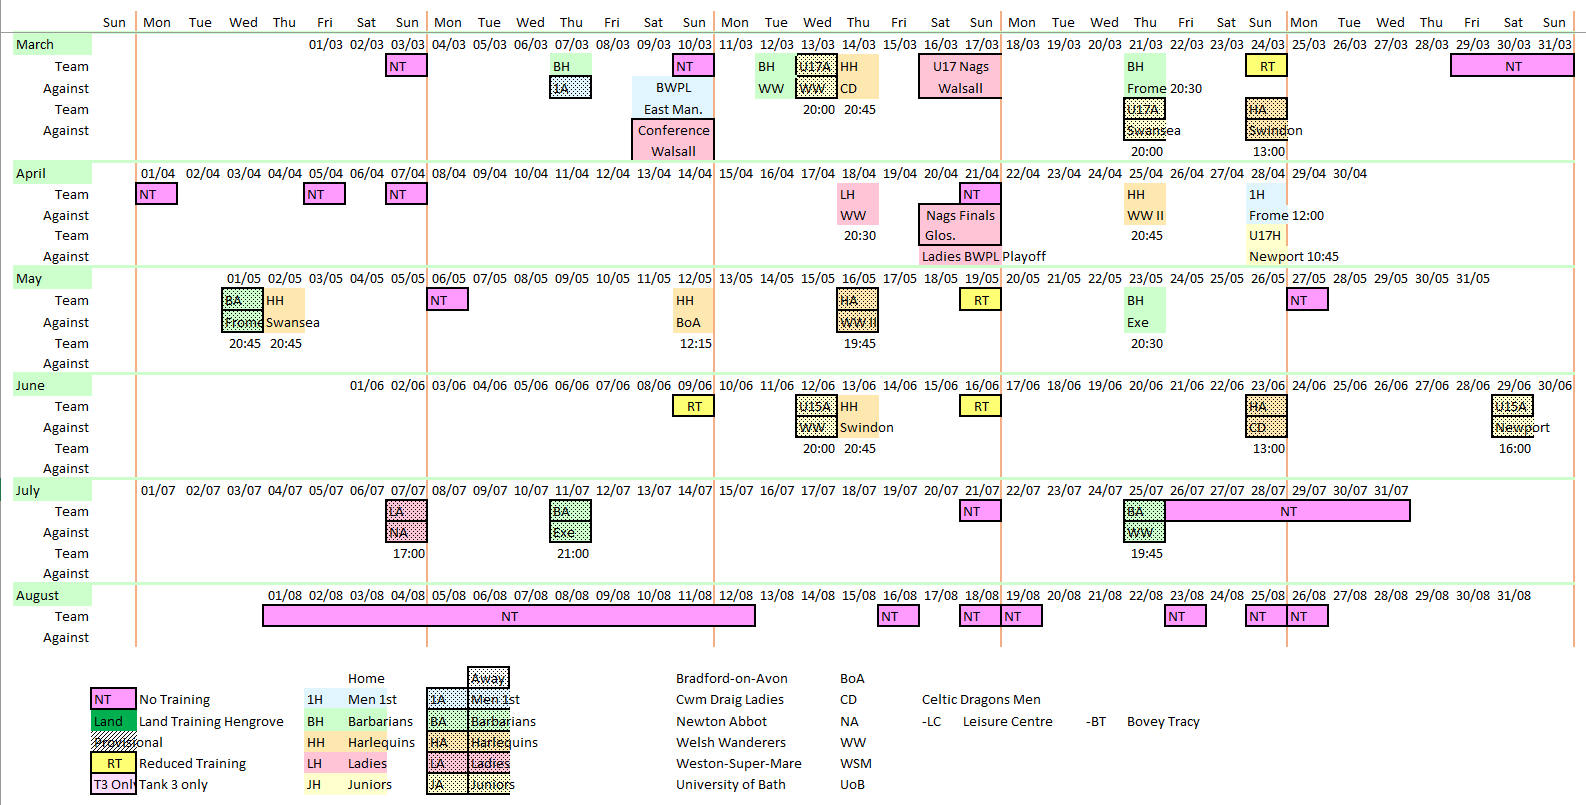Select the BWPL East Man. cell

[x=673, y=98]
